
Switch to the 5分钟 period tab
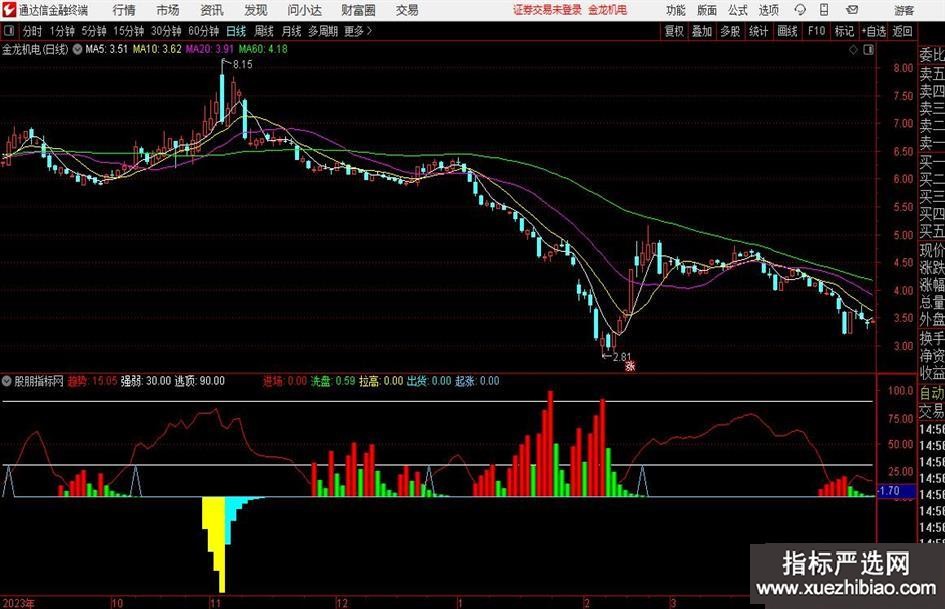(x=94, y=31)
